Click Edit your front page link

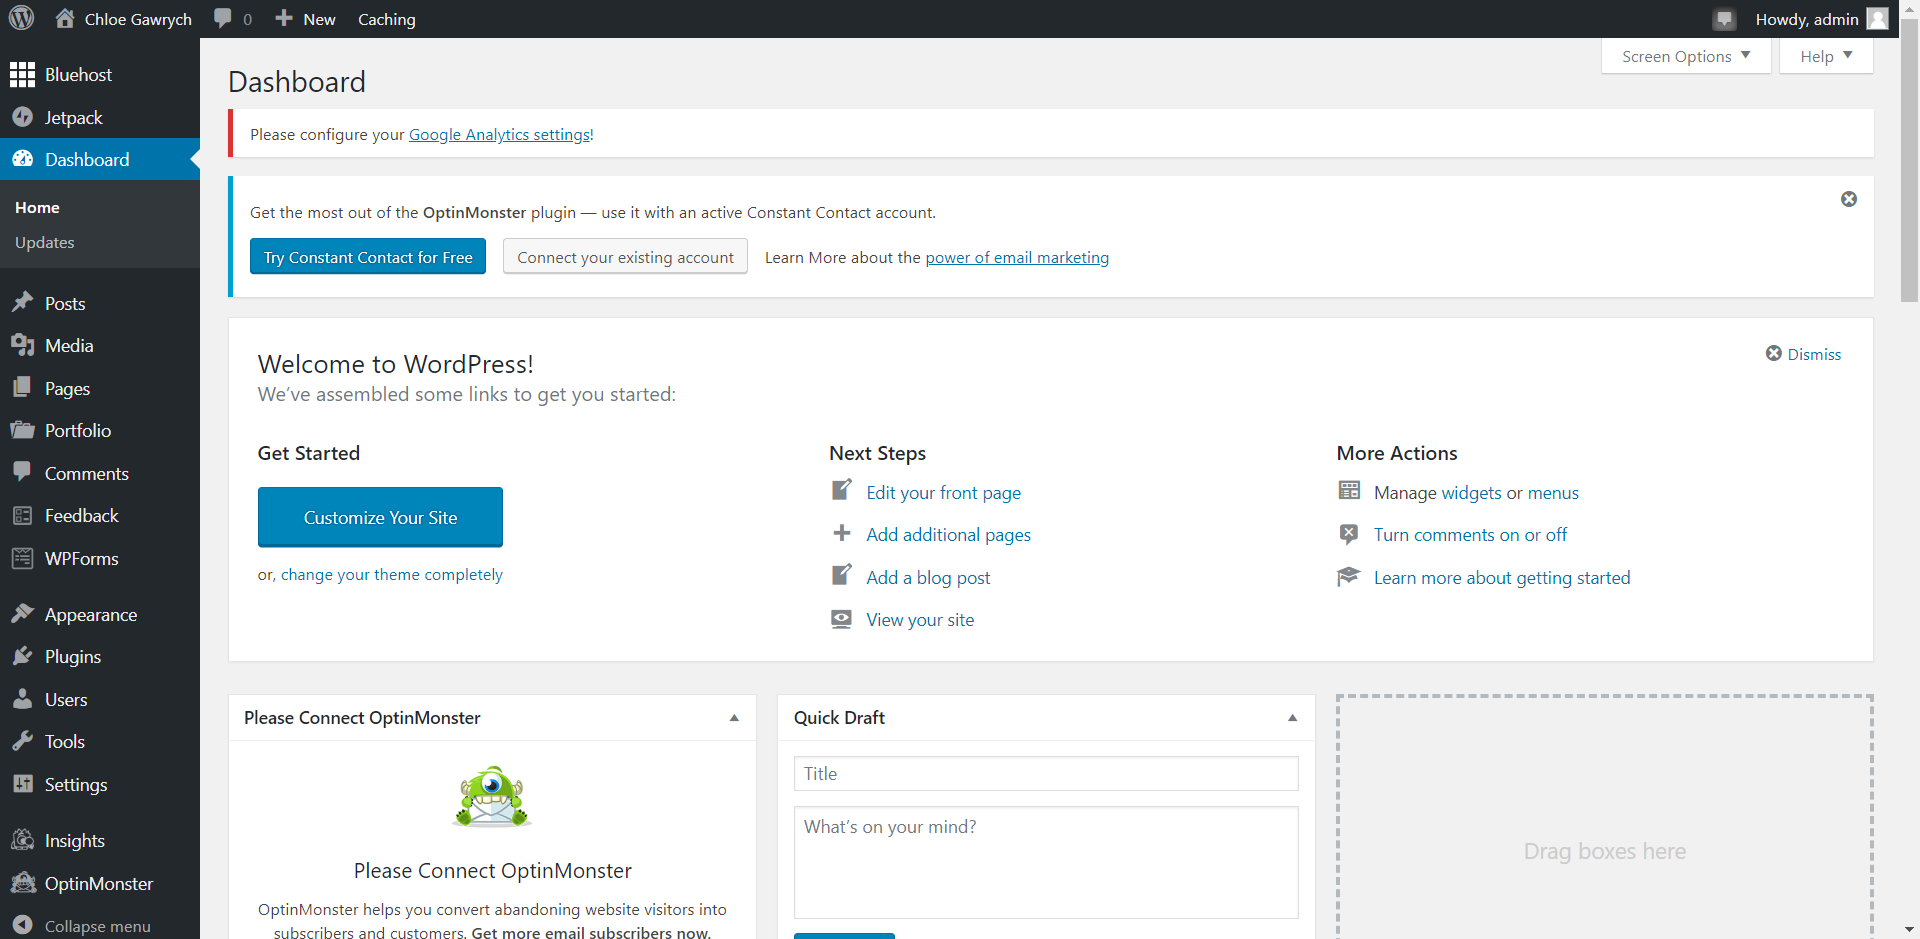944,492
